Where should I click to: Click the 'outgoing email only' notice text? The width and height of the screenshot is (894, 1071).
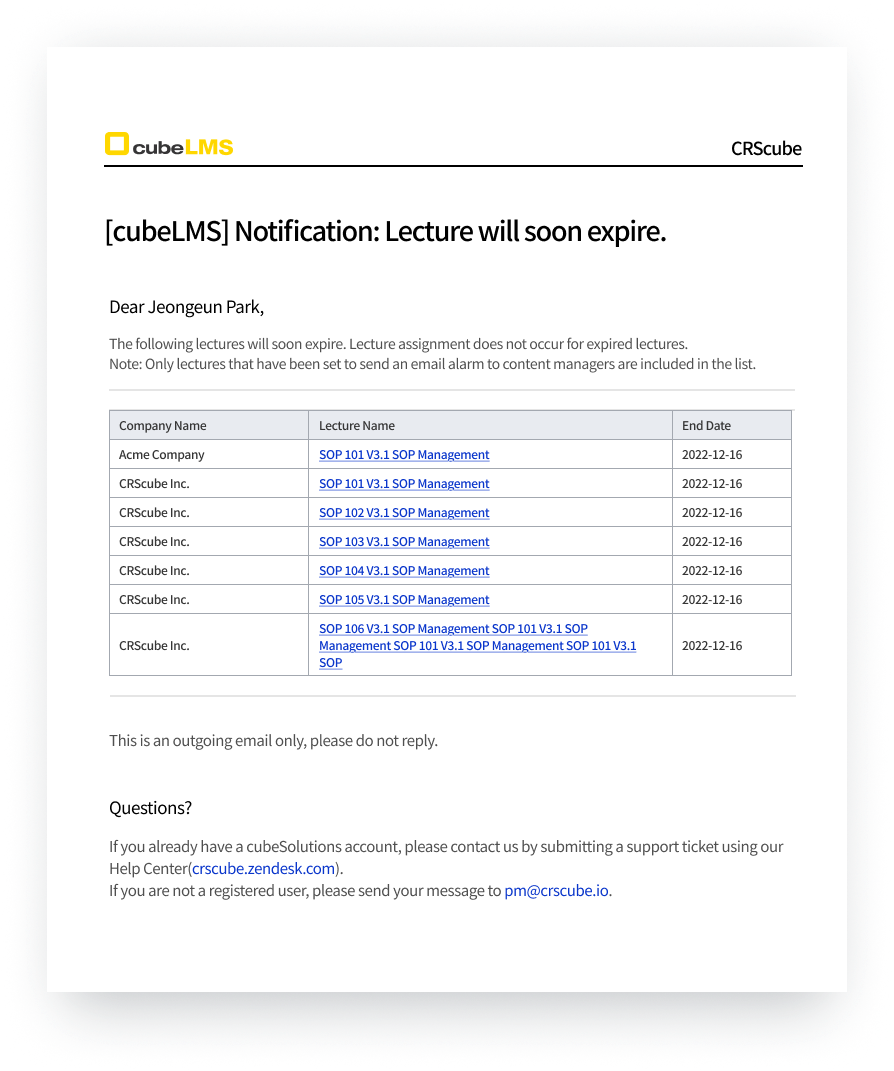(273, 741)
